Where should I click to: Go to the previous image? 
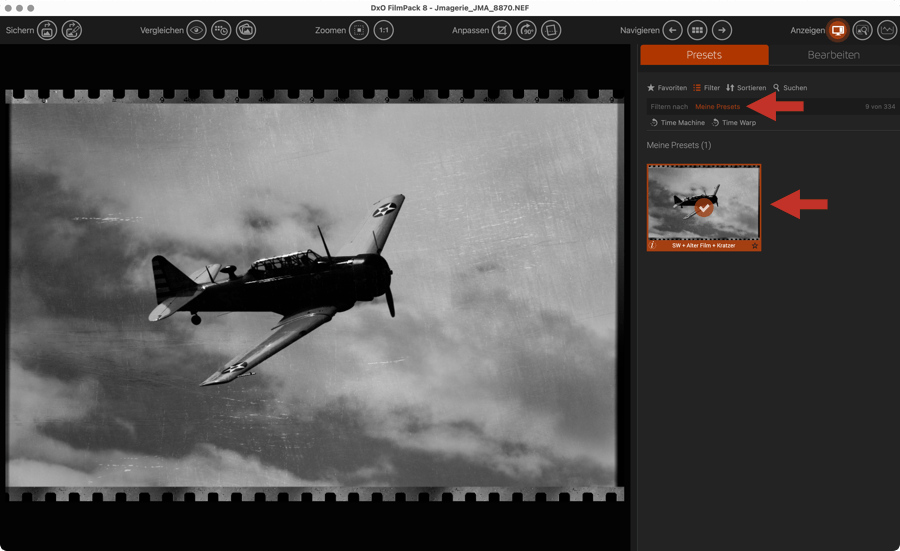pos(672,31)
